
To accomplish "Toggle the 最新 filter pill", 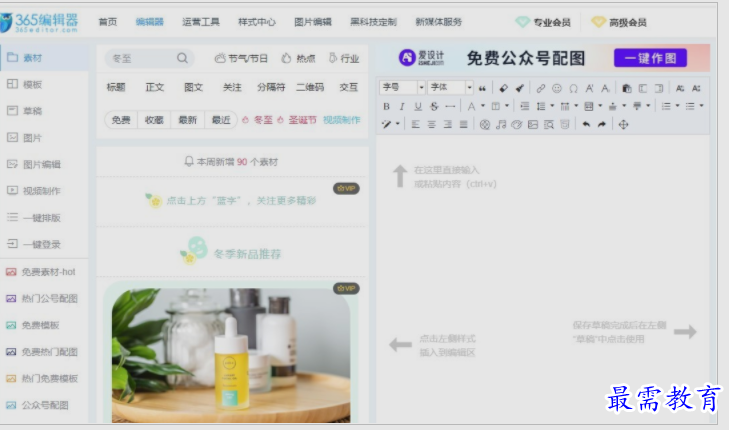I will (188, 120).
